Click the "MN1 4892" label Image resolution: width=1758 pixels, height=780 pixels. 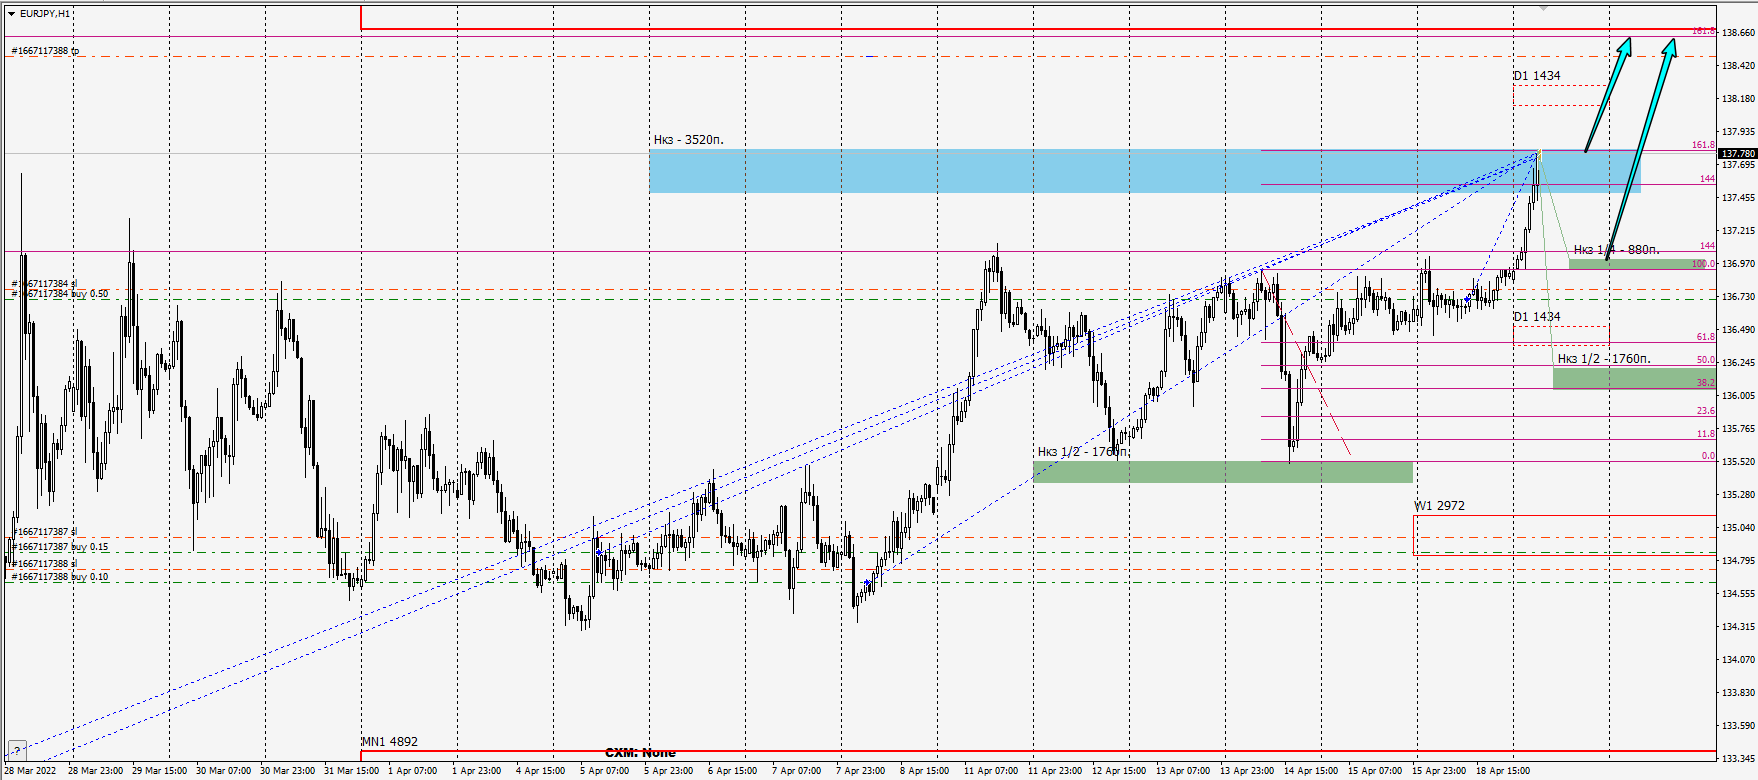[390, 742]
